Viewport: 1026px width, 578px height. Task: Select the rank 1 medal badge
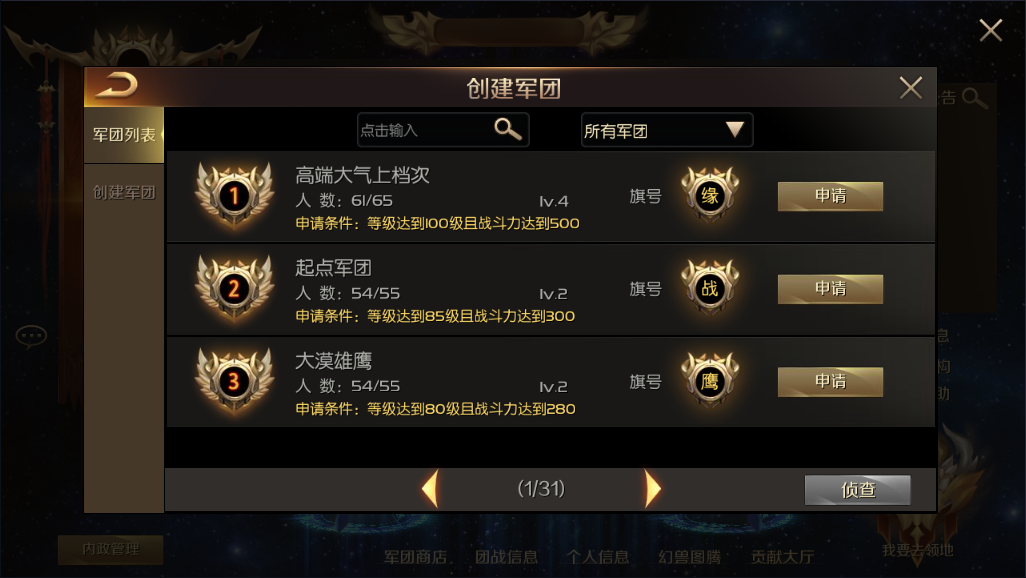234,195
